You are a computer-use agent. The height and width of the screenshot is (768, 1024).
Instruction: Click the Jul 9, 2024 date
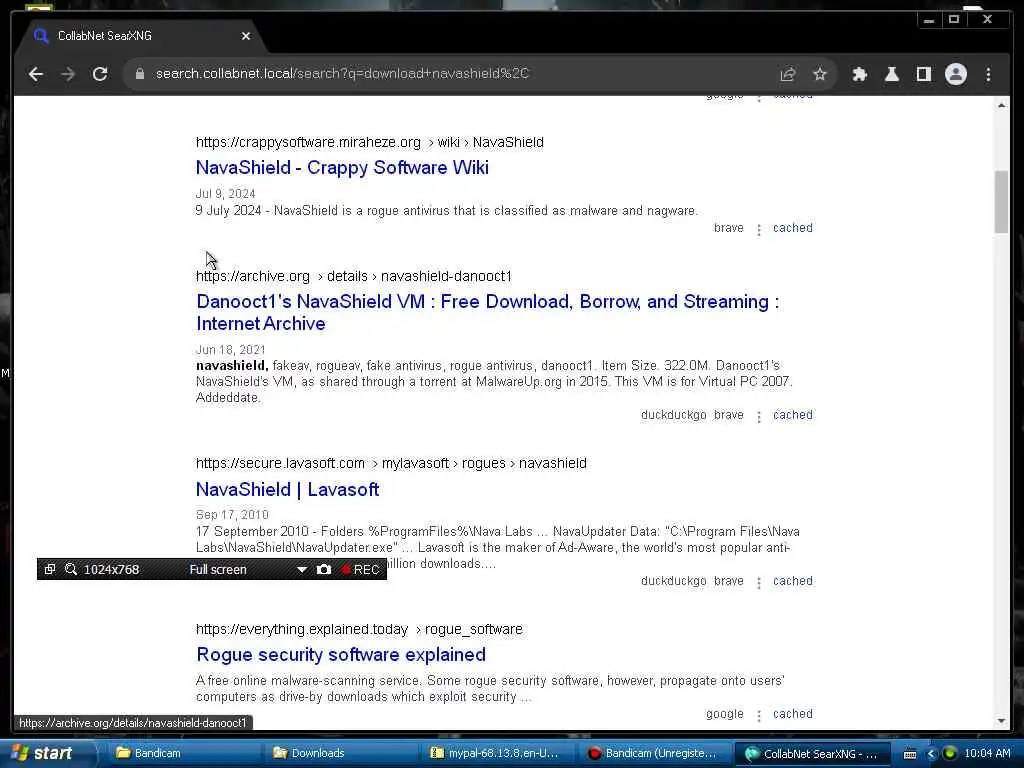(225, 194)
